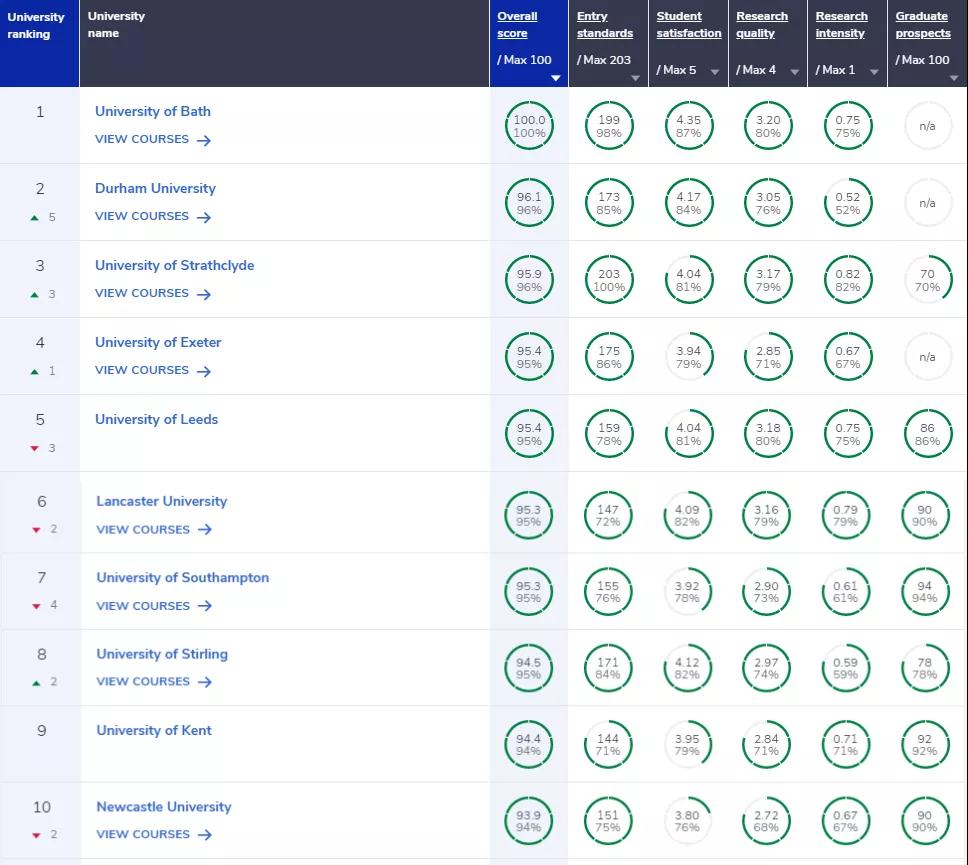Click View Courses arrow for Southampton
The image size is (968, 865).
(205, 606)
